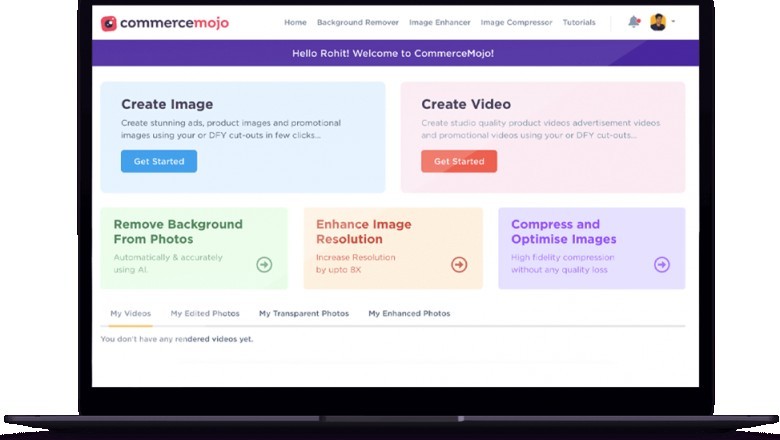This screenshot has height=440, width=780.
Task: Click the Create Video heading
Action: [466, 104]
